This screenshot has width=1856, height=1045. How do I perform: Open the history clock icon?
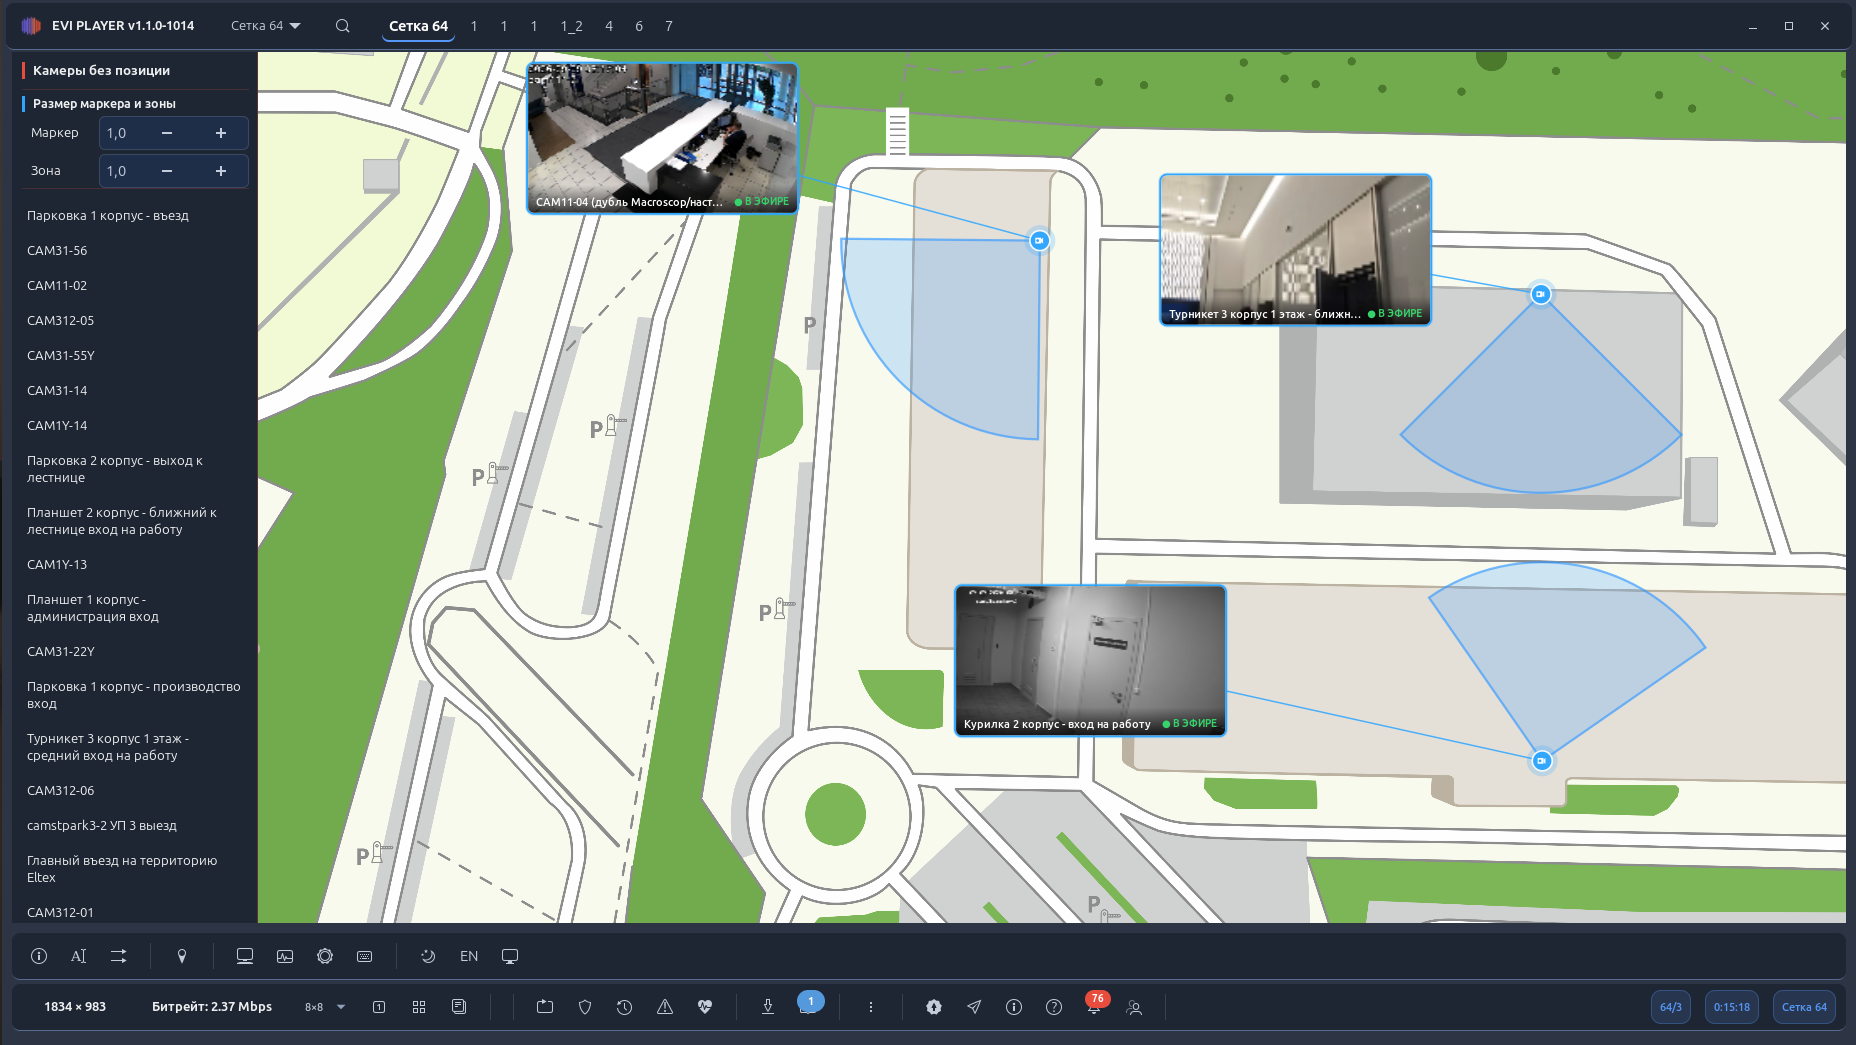click(x=625, y=1007)
